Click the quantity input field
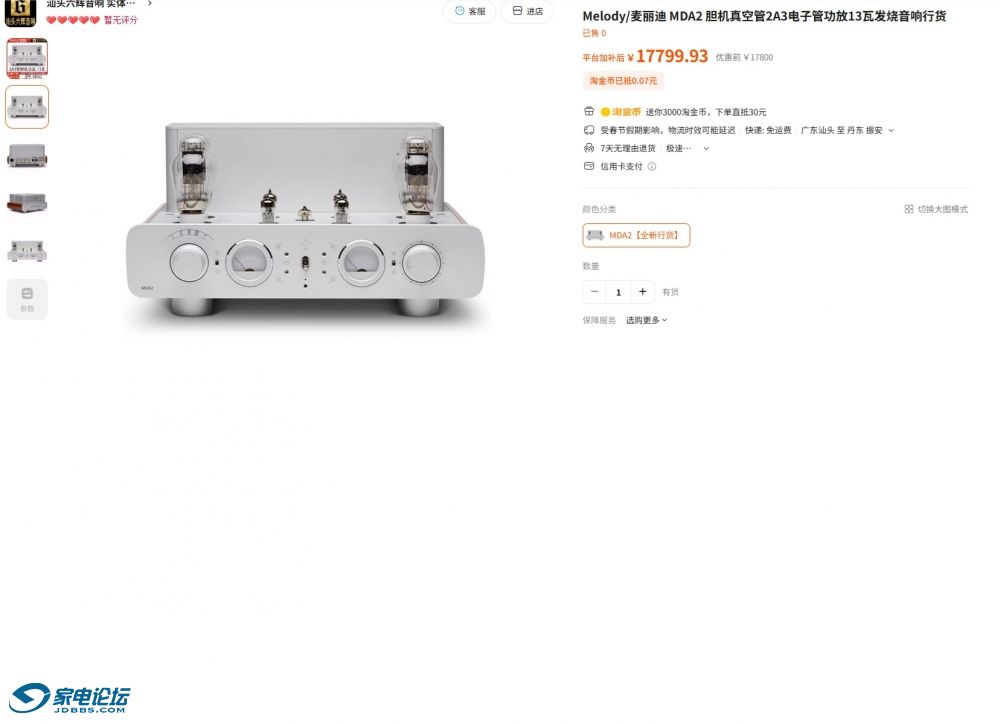This screenshot has width=1000, height=724. [618, 292]
